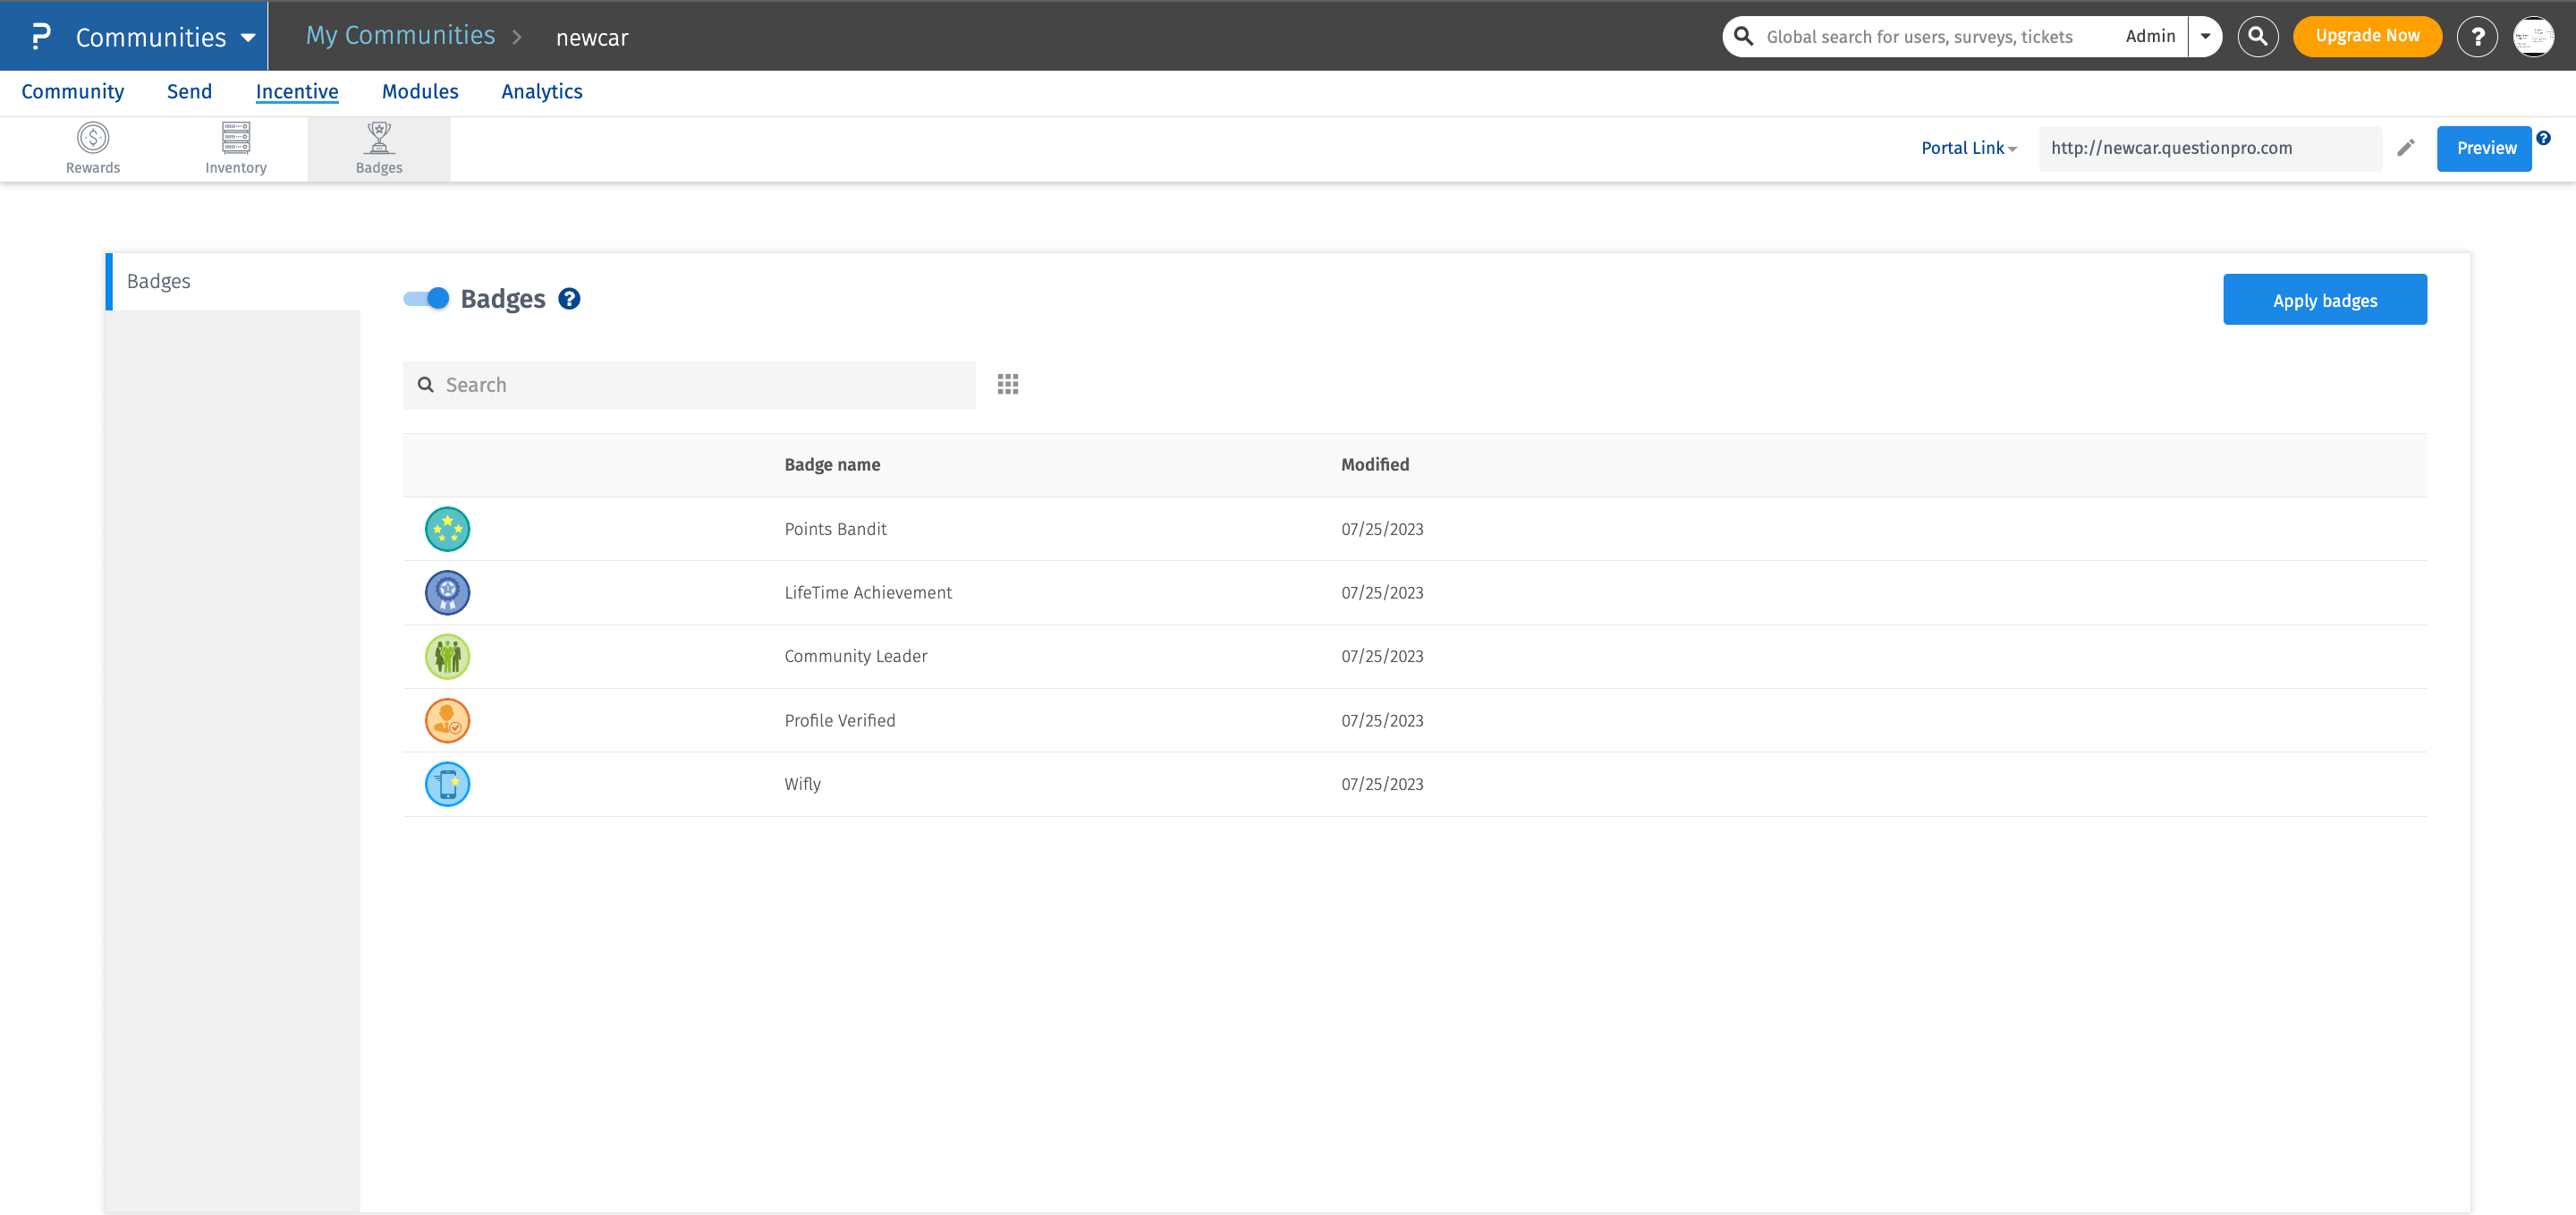Viewport: 2576px width, 1215px height.
Task: Open the Portal Link dropdown
Action: pos(1967,147)
